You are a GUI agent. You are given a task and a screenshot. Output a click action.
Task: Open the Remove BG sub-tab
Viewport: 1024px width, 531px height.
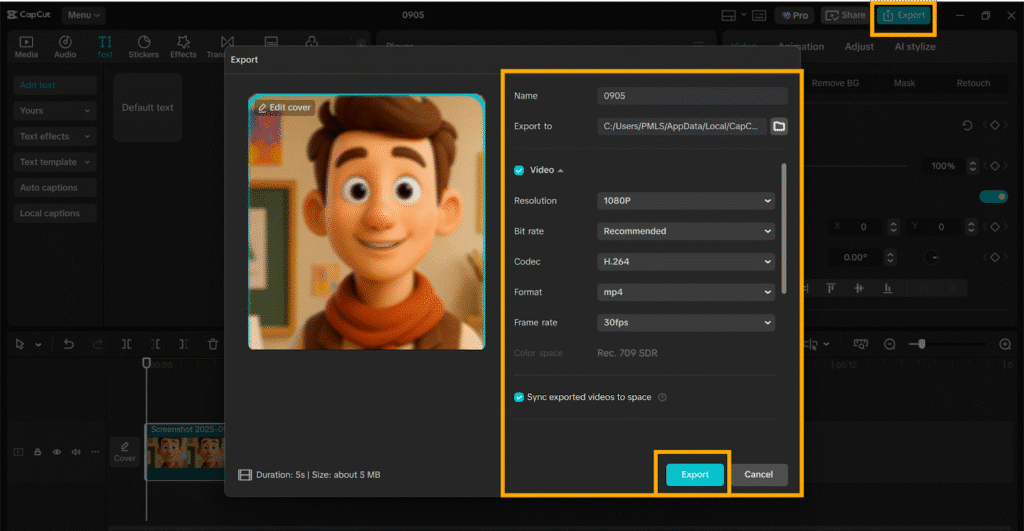pyautogui.click(x=835, y=83)
